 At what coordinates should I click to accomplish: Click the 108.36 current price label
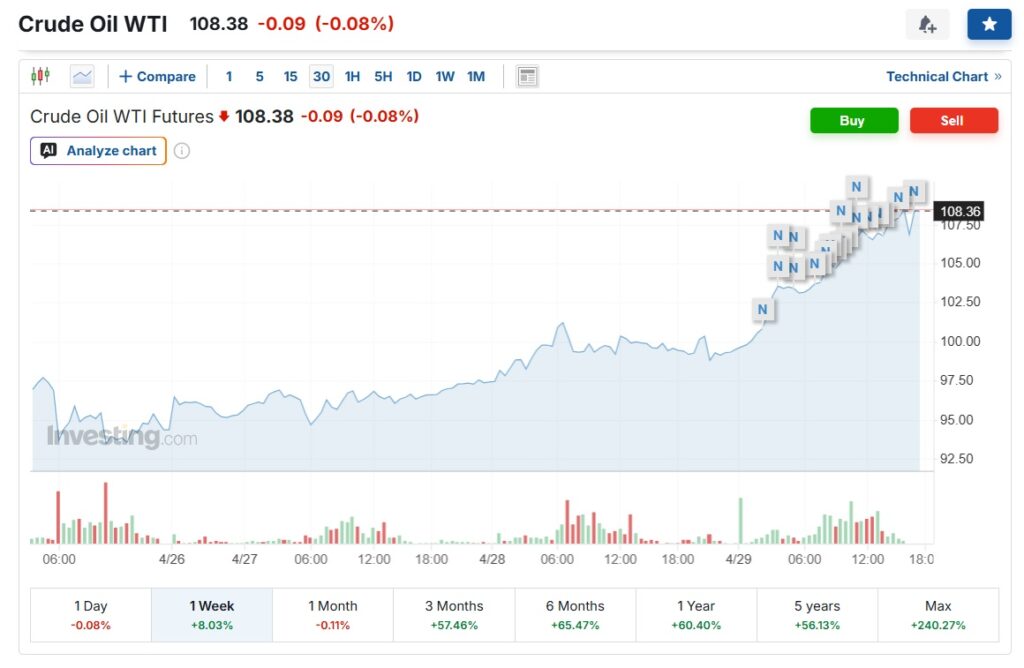pos(960,211)
